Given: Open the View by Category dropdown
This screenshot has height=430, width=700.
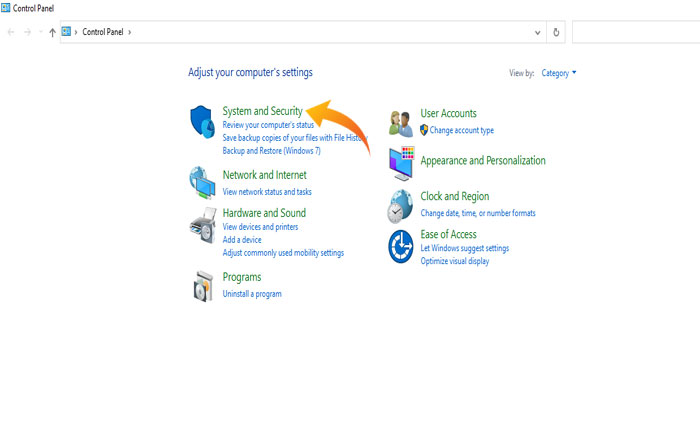Looking at the screenshot, I should [559, 73].
